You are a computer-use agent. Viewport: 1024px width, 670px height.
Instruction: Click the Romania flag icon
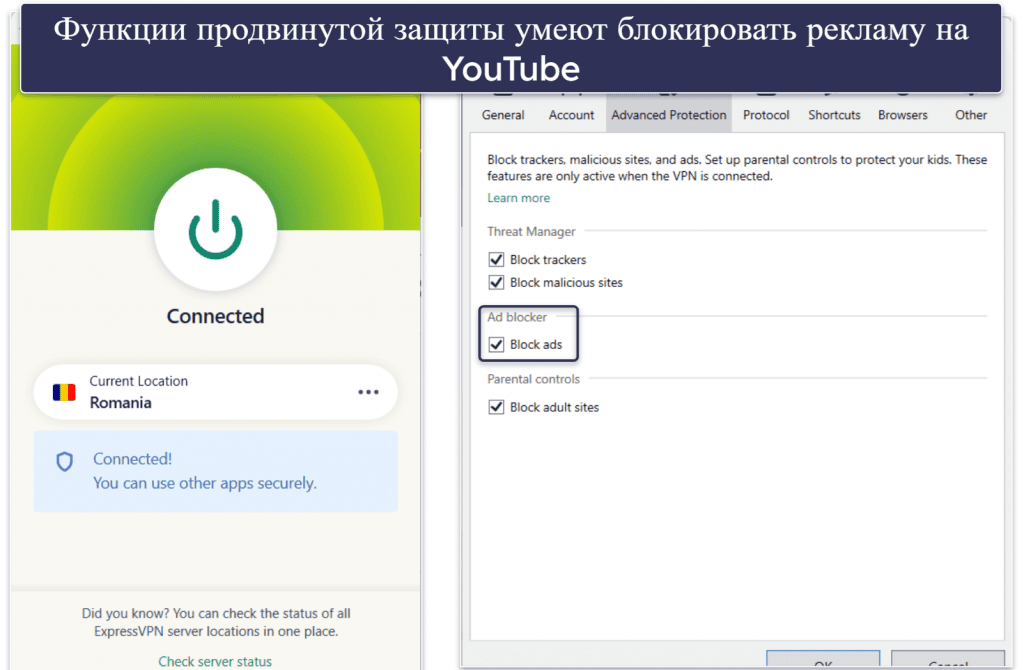[64, 392]
